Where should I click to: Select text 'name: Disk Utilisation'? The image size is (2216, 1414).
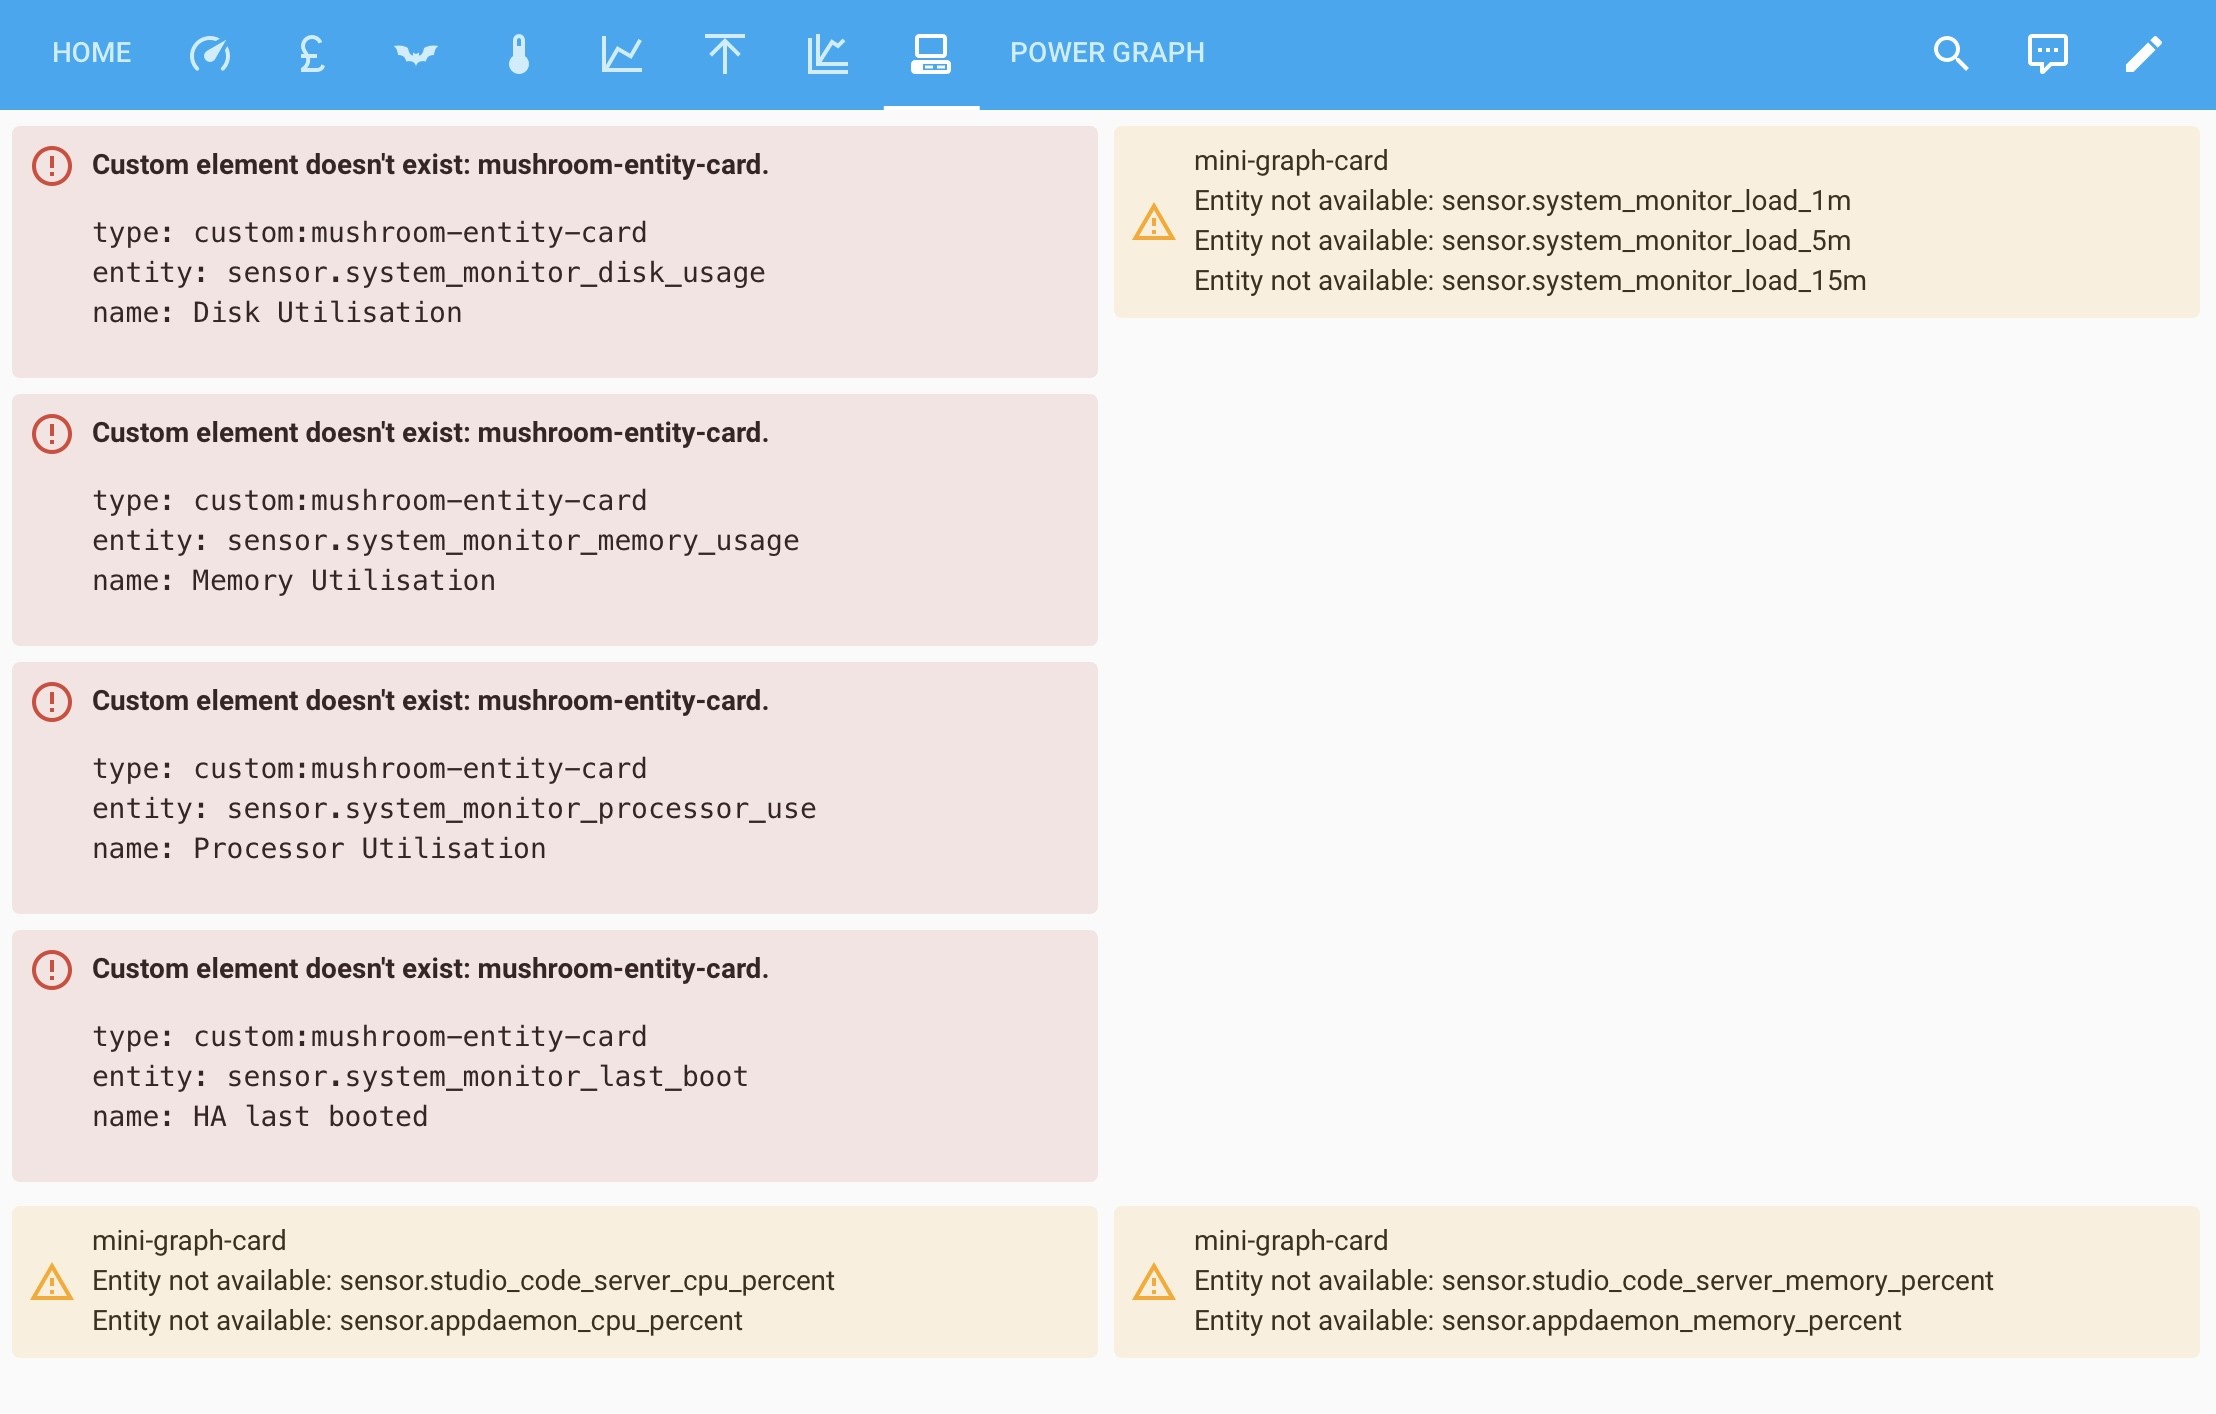click(x=277, y=313)
